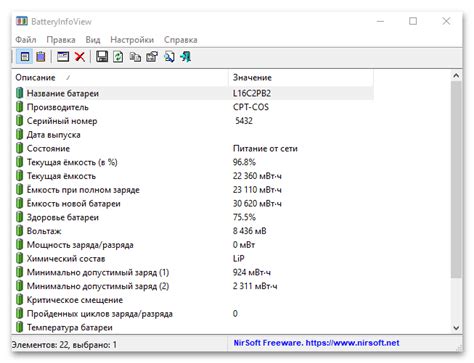Select the Название батареи row
The image size is (474, 363).
point(193,93)
